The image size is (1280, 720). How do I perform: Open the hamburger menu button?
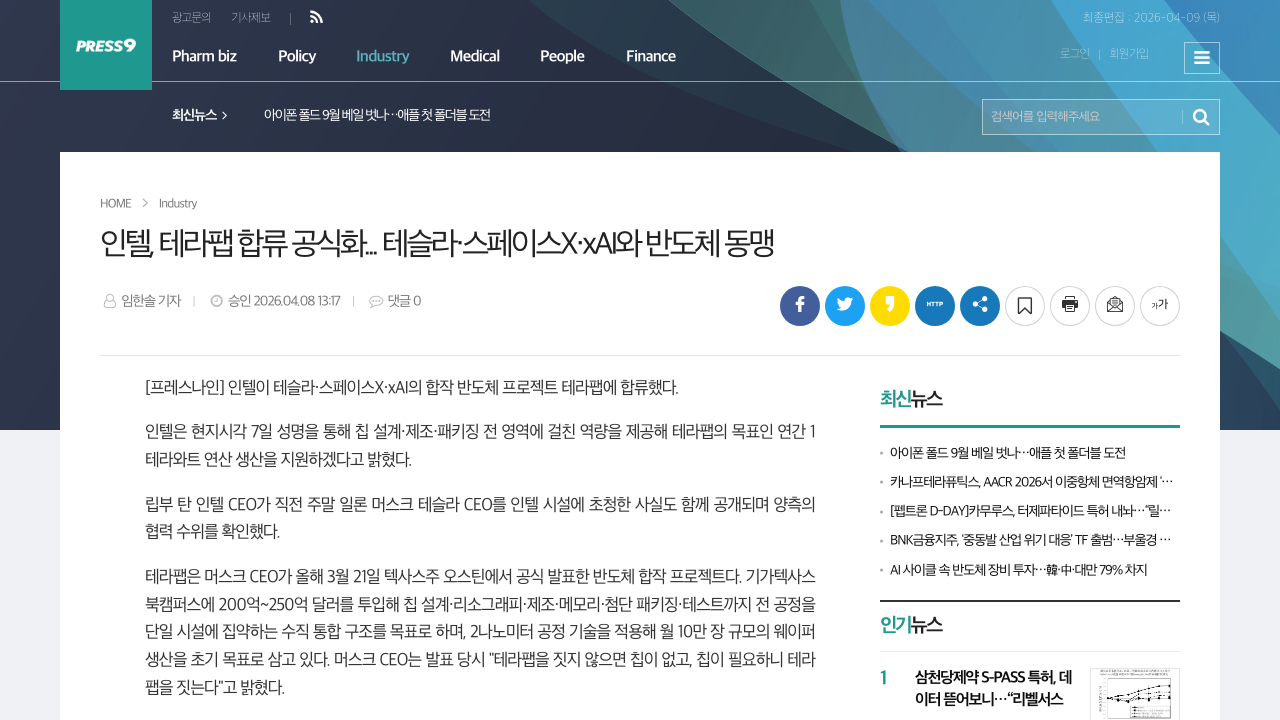(x=1202, y=58)
